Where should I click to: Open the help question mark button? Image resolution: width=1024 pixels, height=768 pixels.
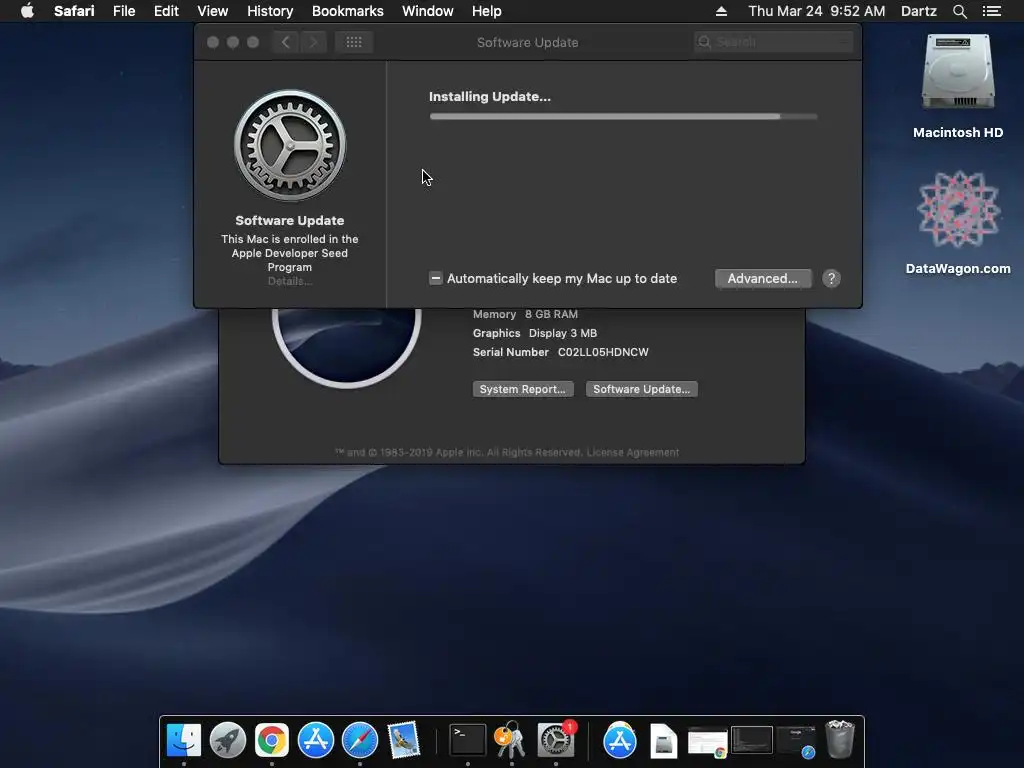831,279
